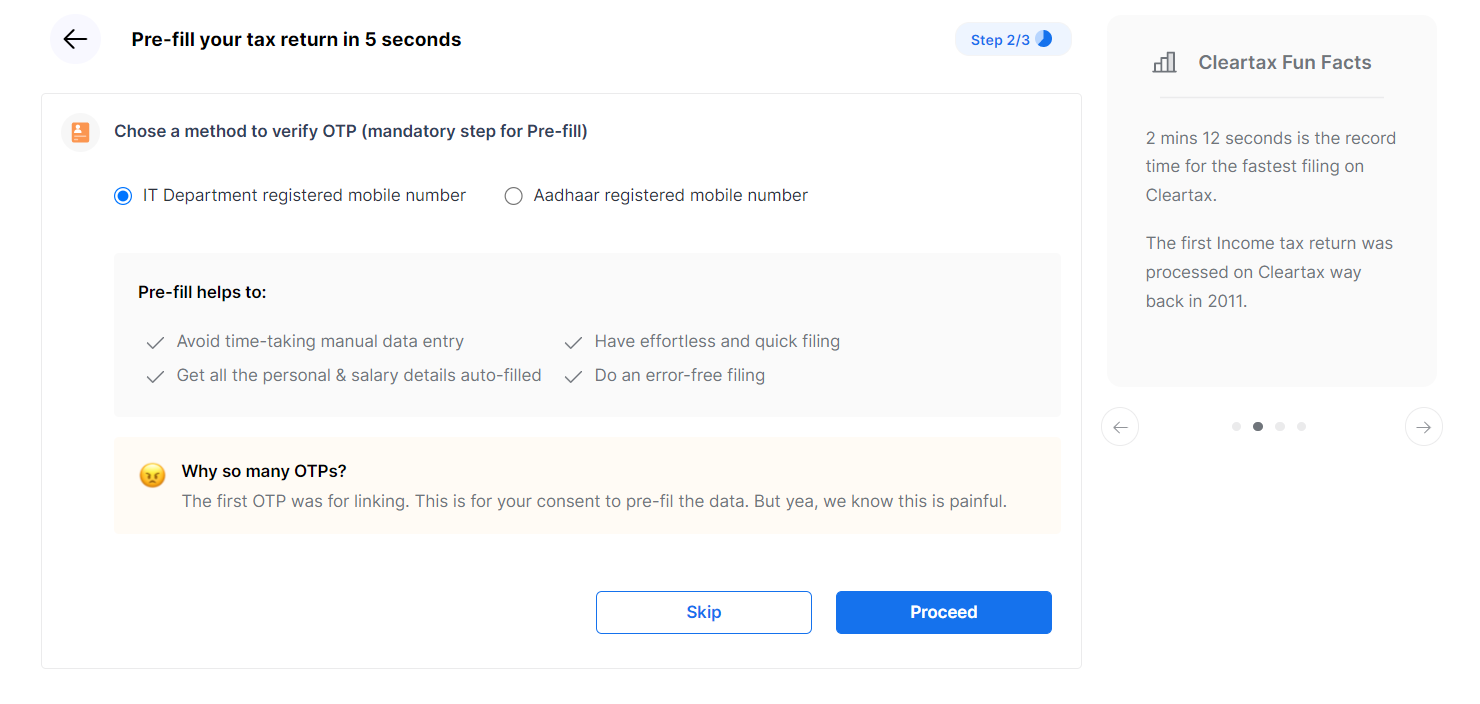Open the Cleartax Fun Facts panel heading
Screen dimensions: 1480x704
(1284, 61)
